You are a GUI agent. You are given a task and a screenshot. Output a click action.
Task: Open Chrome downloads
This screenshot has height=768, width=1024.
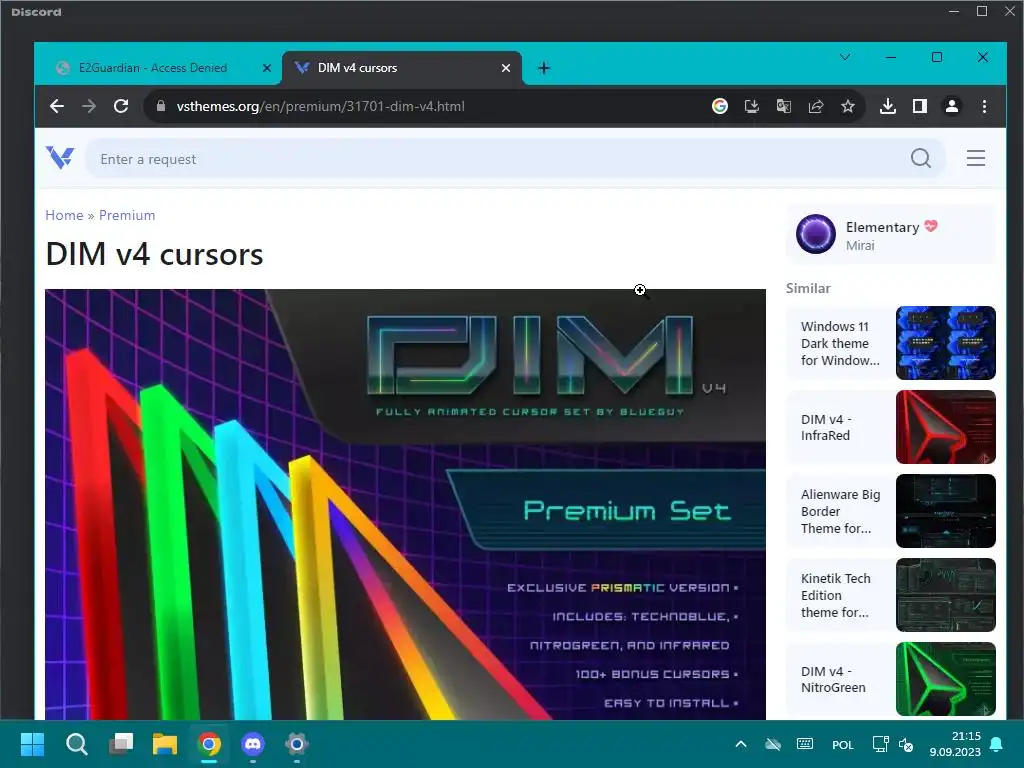point(888,106)
